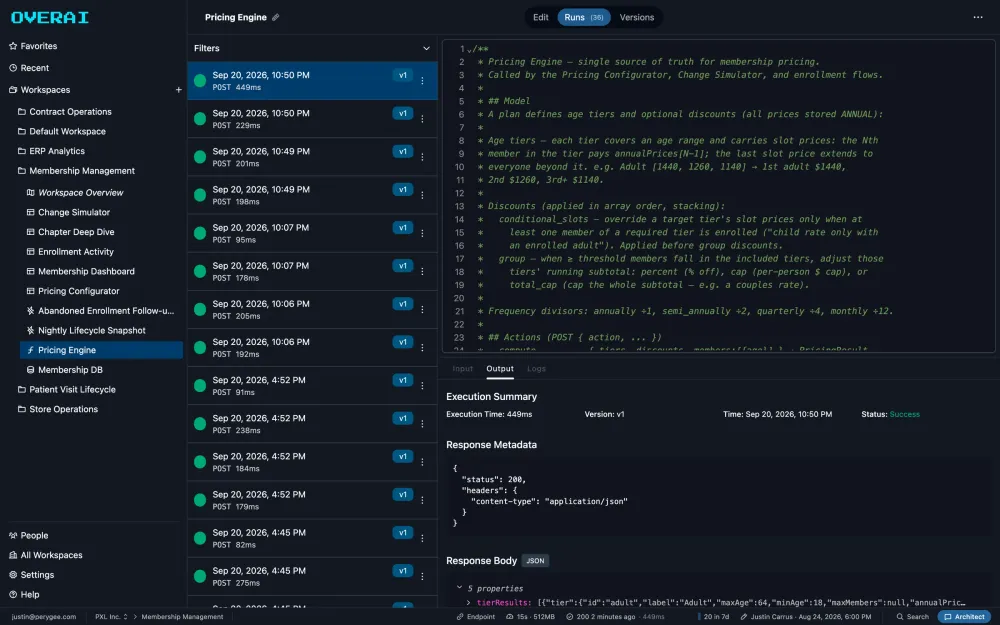Screen dimensions: 1000x625
Task: Go to the People page
Action: pos(29,536)
